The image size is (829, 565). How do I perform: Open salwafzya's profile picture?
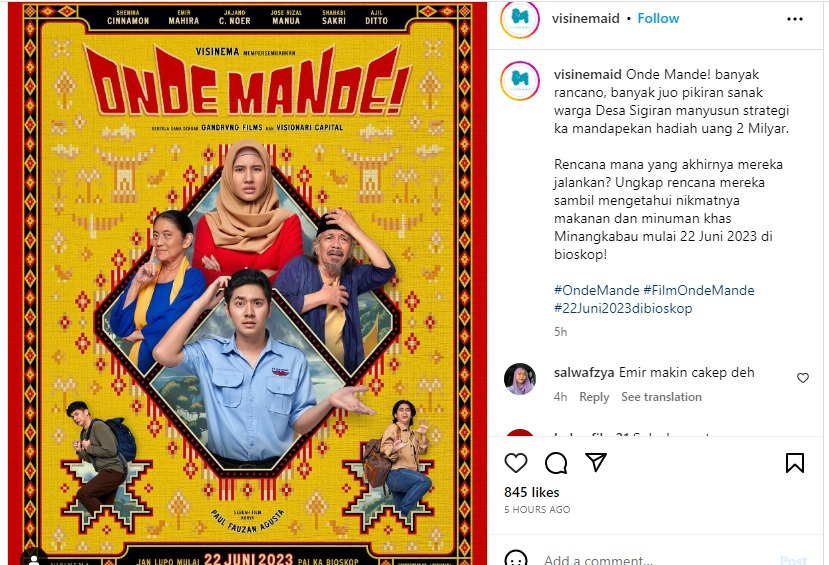520,379
